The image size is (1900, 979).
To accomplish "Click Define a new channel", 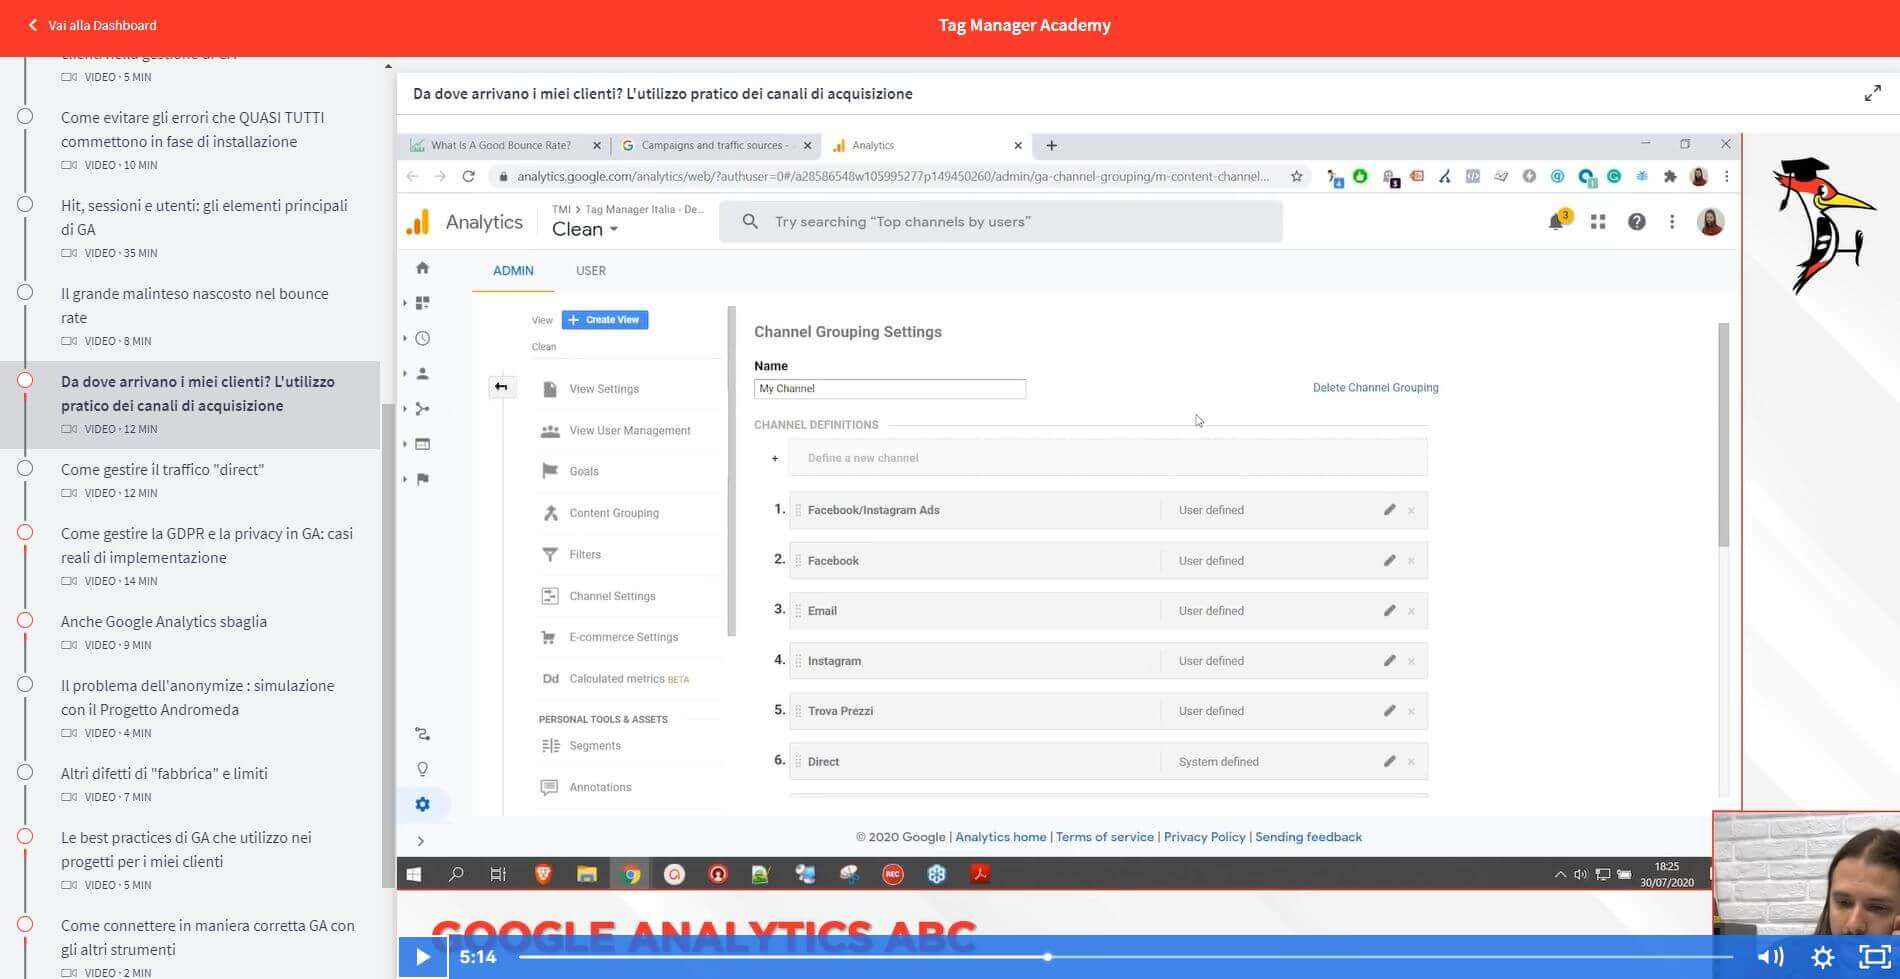I will point(1107,458).
